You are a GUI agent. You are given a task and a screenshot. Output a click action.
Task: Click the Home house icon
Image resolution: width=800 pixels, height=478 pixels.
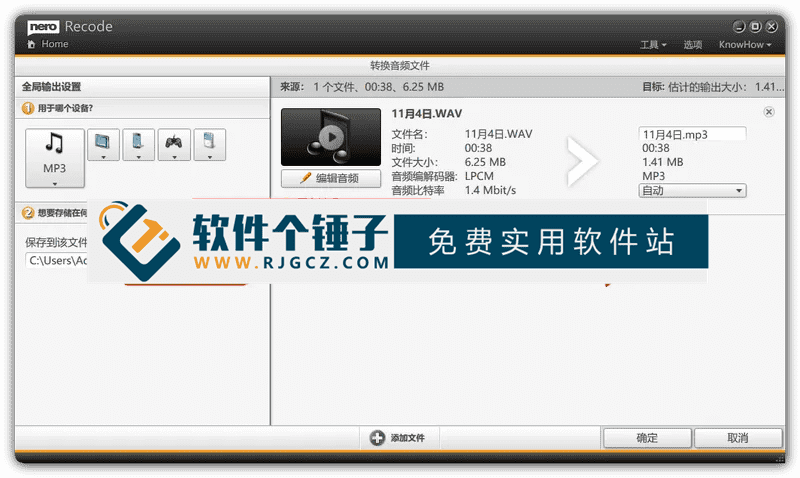[32, 44]
